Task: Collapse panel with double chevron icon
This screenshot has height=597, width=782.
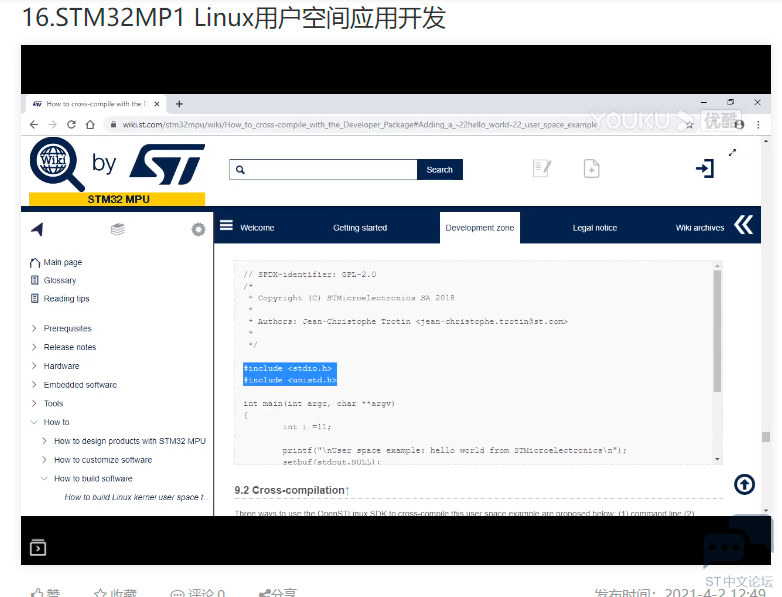Action: [744, 225]
